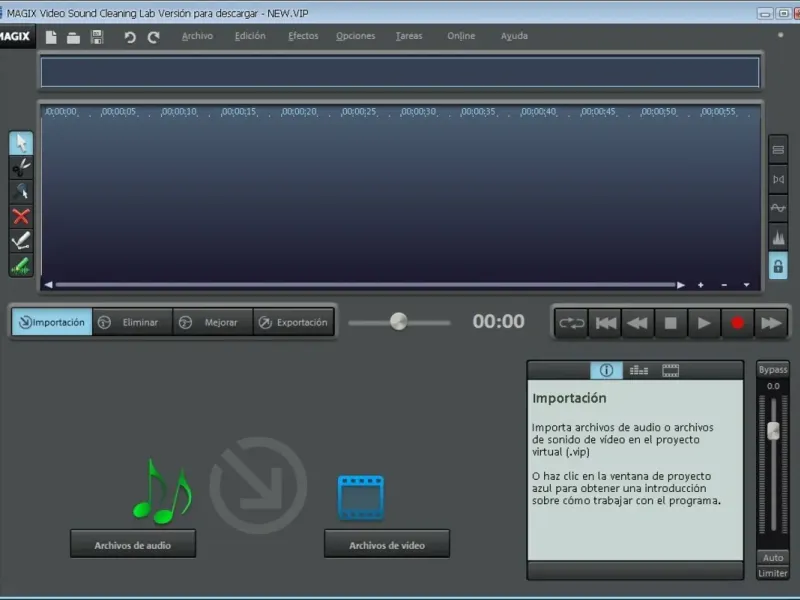Image resolution: width=800 pixels, height=600 pixels.
Task: Toggle the padlock lock button
Action: coord(778,266)
